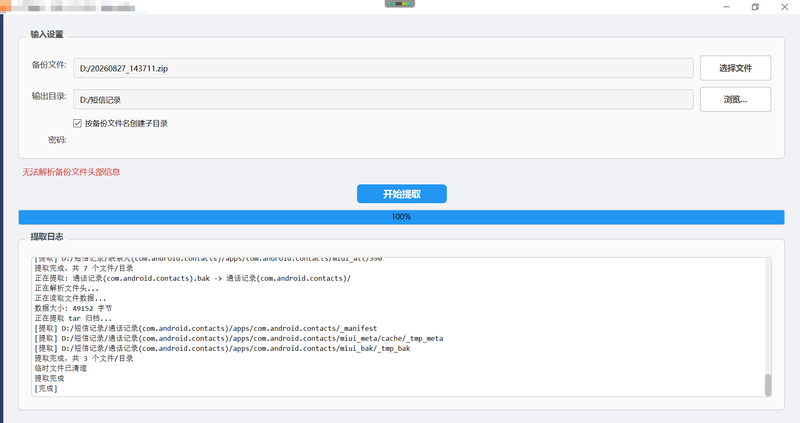800x423 pixels.
Task: Select log line ending with _tmp_bak
Action: (222, 349)
